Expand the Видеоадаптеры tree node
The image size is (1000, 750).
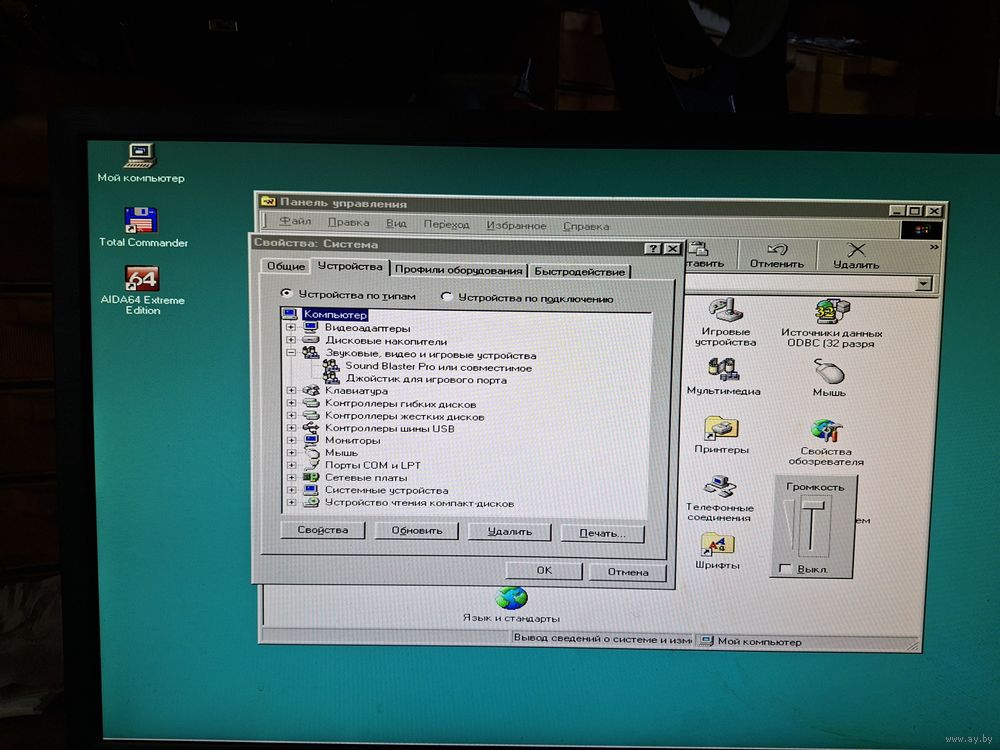pyautogui.click(x=291, y=328)
